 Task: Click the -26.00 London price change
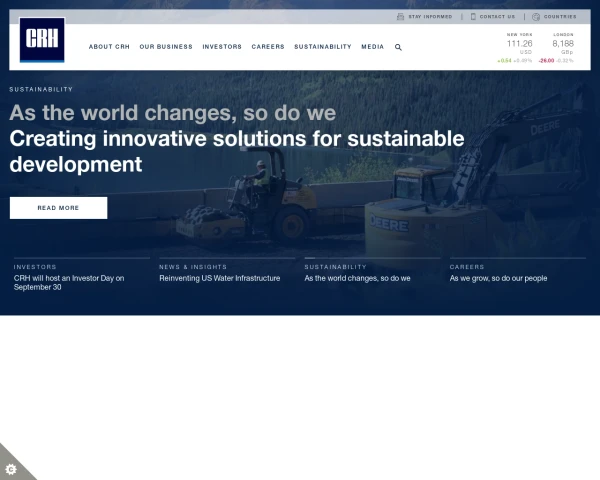pos(546,60)
